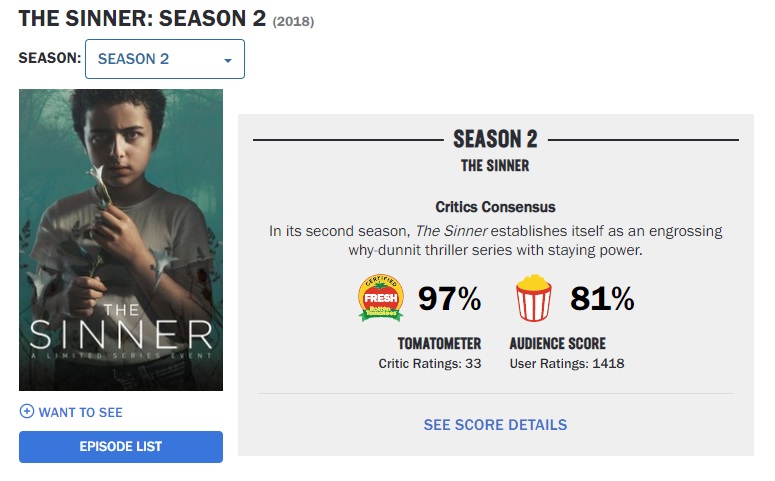Click the critics consensus description text
The width and height of the screenshot is (775, 481).
(495, 240)
